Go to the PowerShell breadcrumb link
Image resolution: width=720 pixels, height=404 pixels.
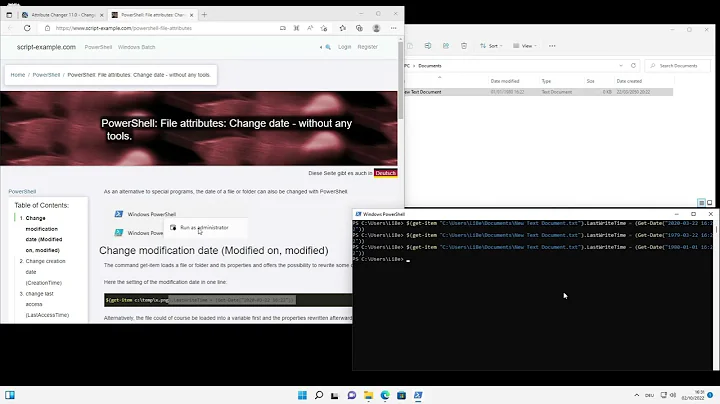(x=46, y=75)
